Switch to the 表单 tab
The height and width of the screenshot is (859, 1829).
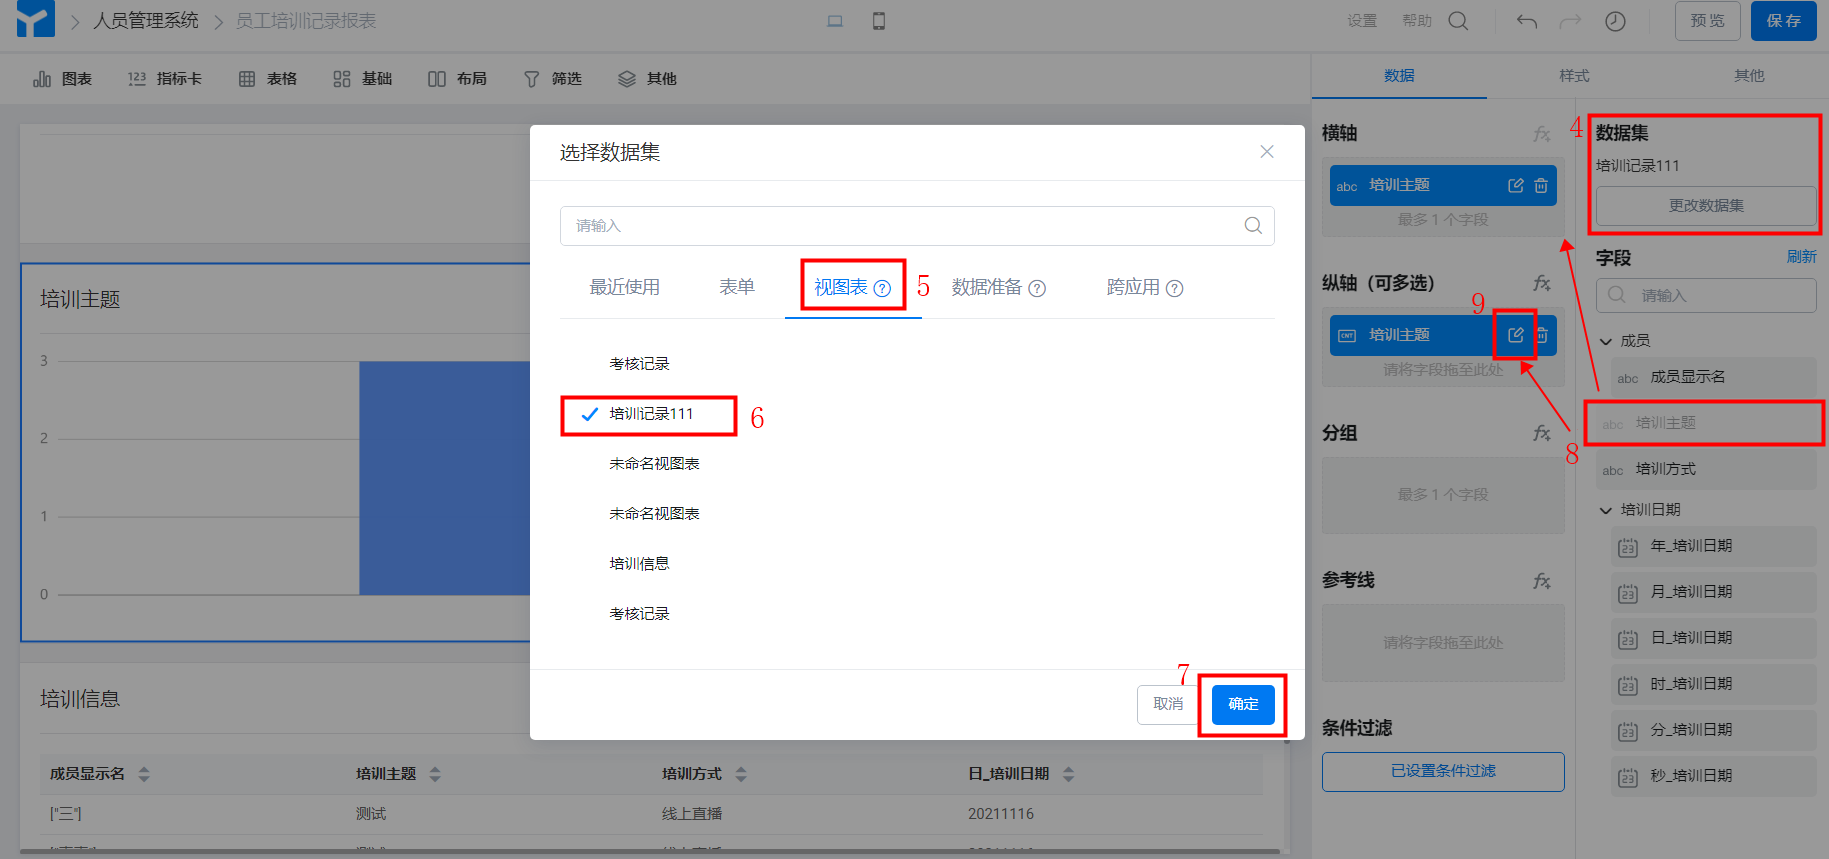[x=737, y=287]
